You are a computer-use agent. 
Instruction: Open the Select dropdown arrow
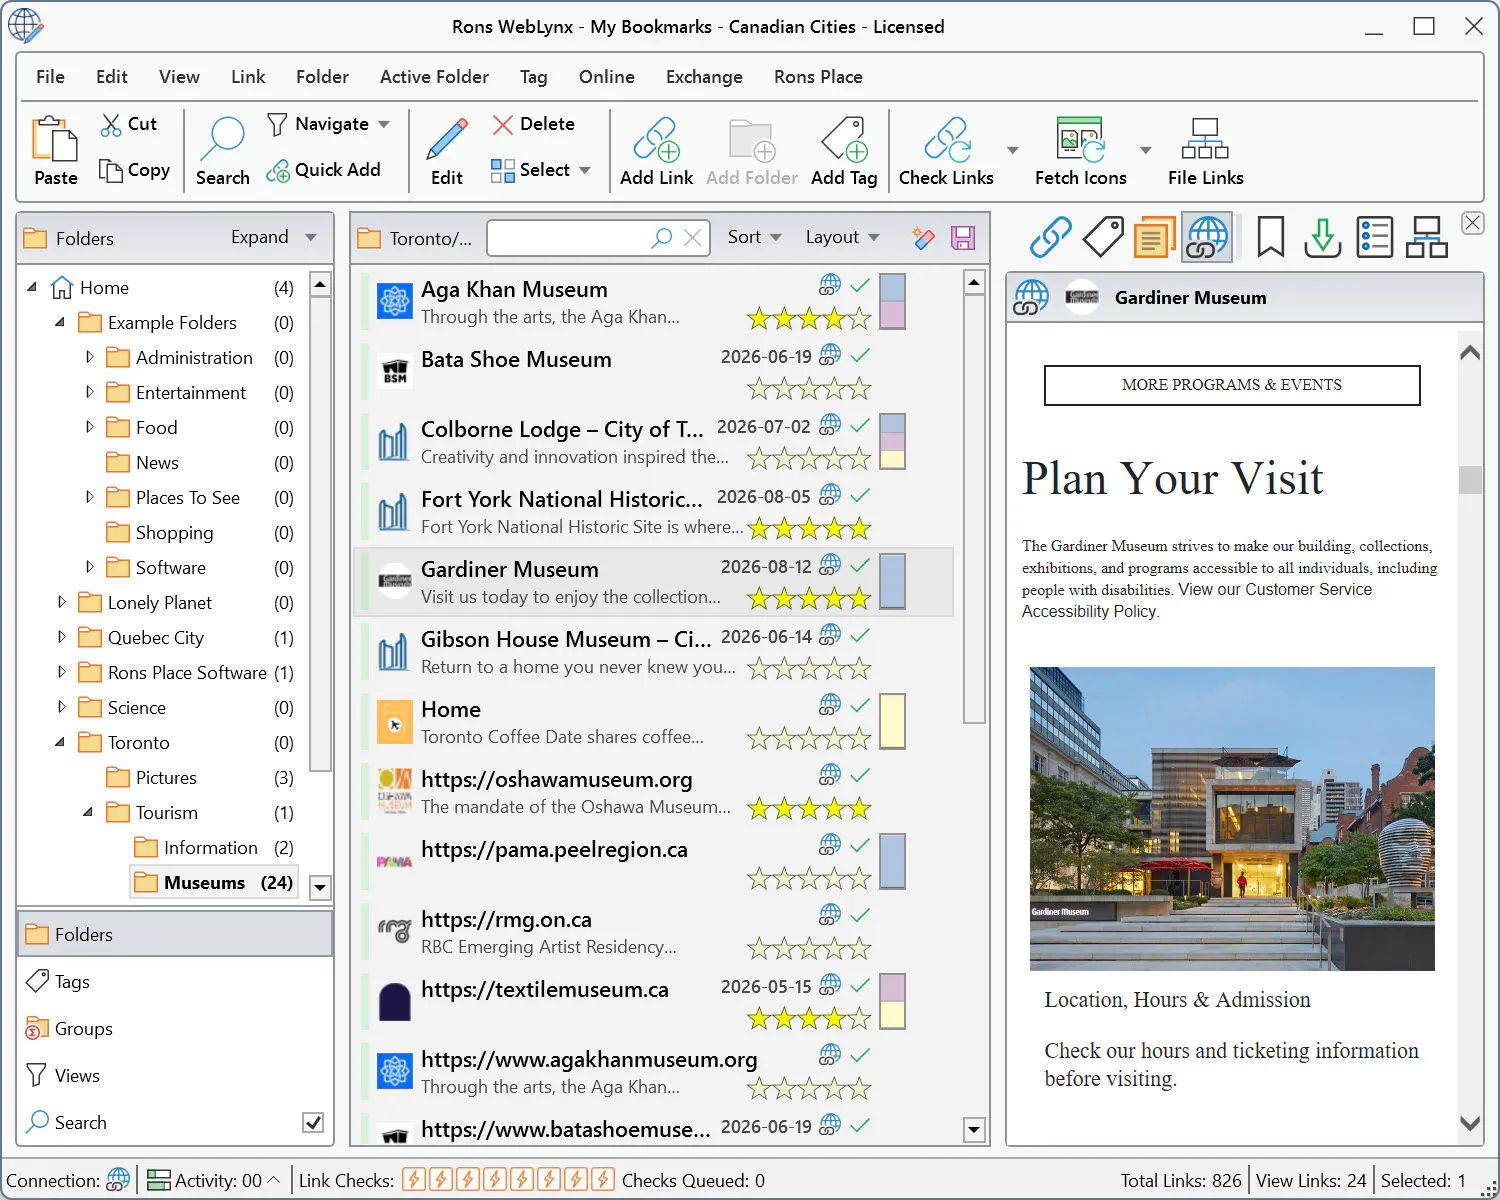pyautogui.click(x=585, y=170)
